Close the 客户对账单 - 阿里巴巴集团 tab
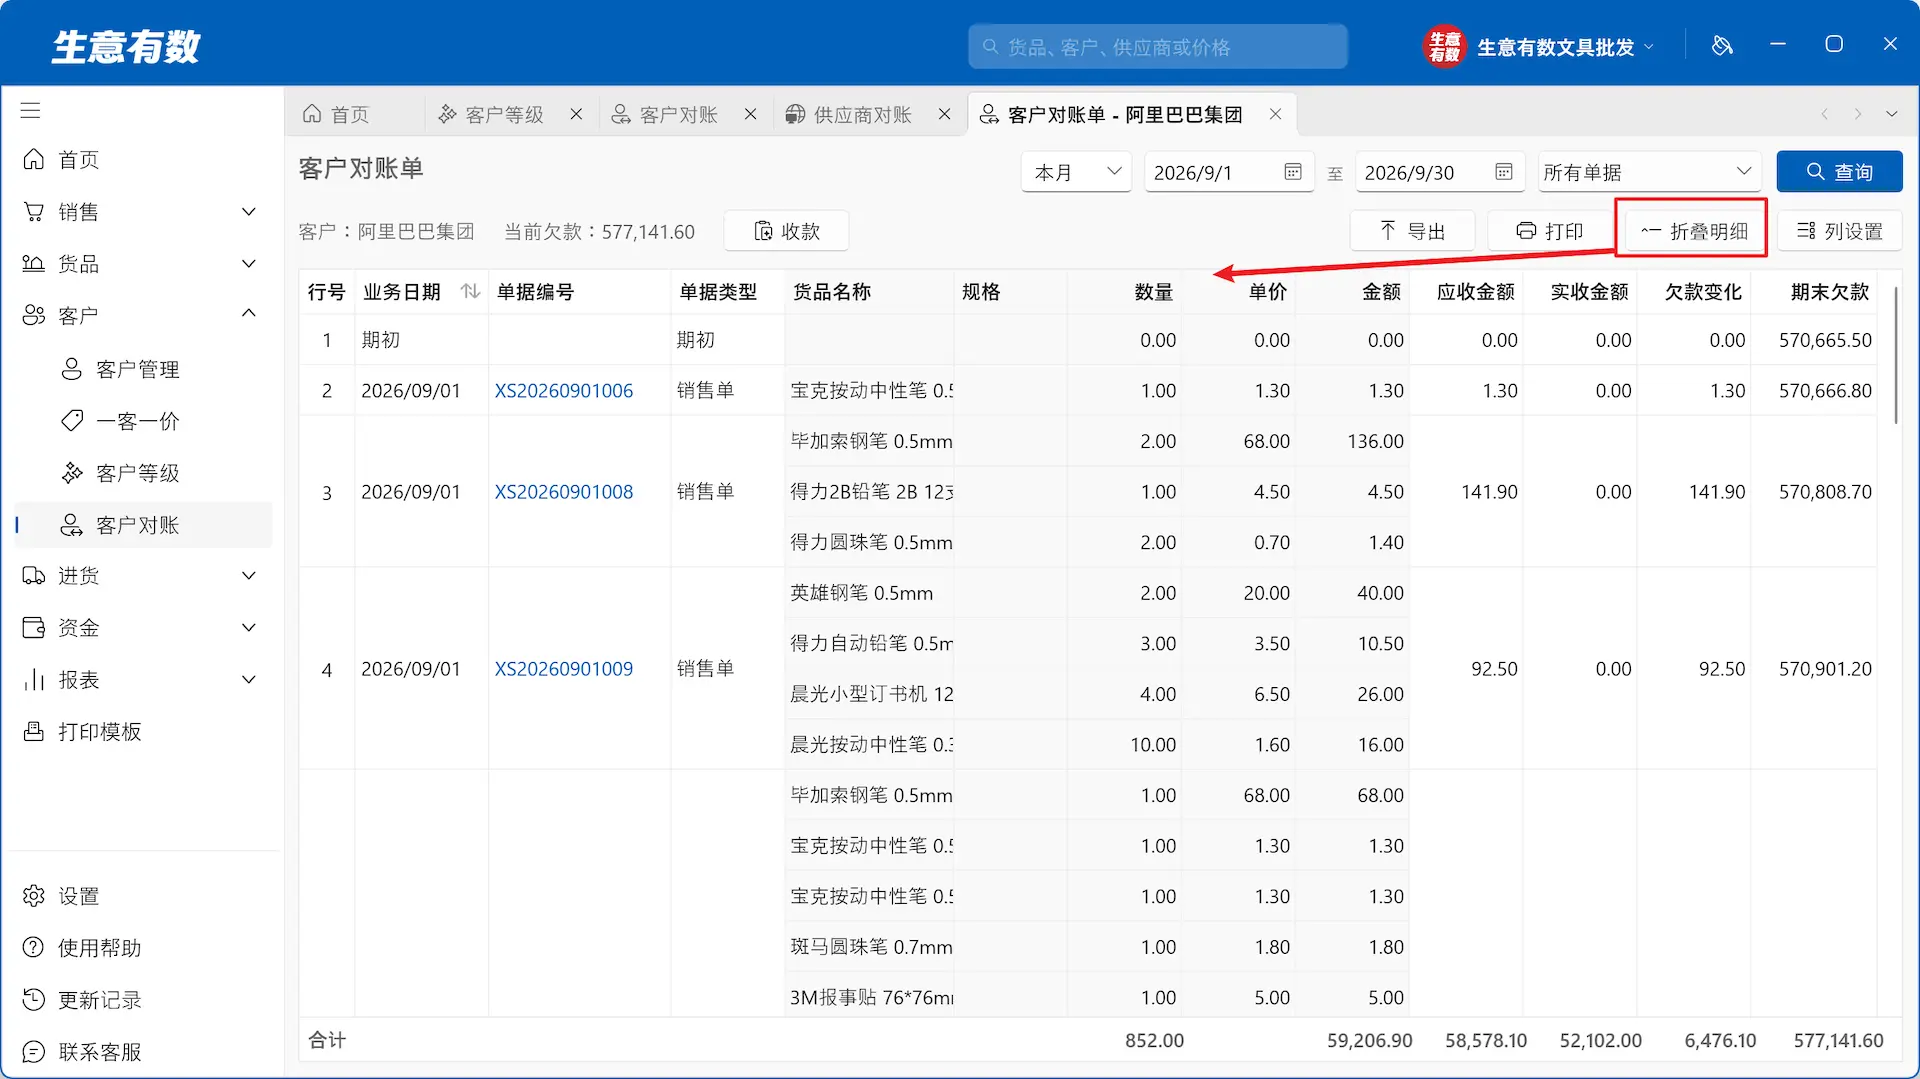The image size is (1920, 1079). 1276,114
